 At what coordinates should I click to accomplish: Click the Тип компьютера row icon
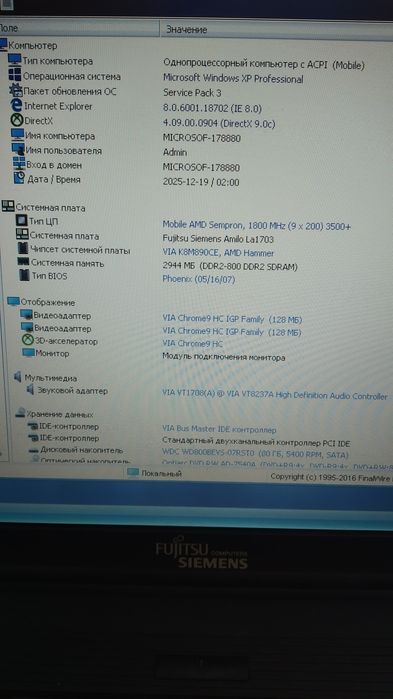(15, 60)
